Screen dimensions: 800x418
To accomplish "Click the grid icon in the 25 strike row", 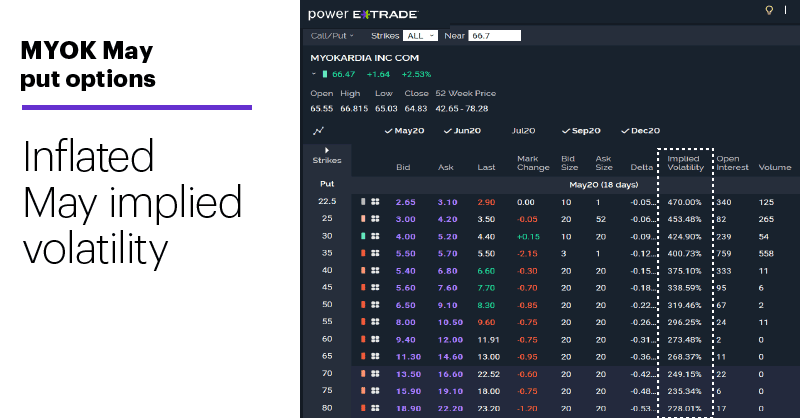I will (x=375, y=219).
